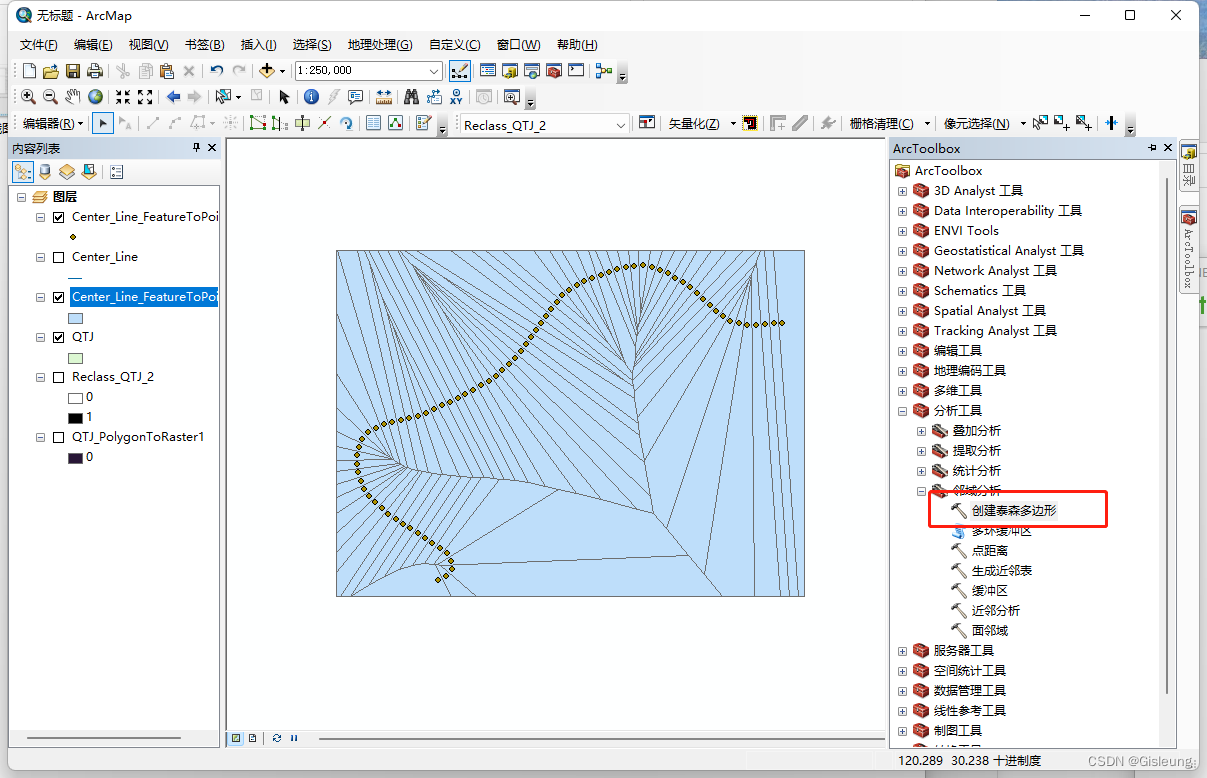Open the 书签(B) menu
This screenshot has width=1207, height=778.
pyautogui.click(x=204, y=45)
